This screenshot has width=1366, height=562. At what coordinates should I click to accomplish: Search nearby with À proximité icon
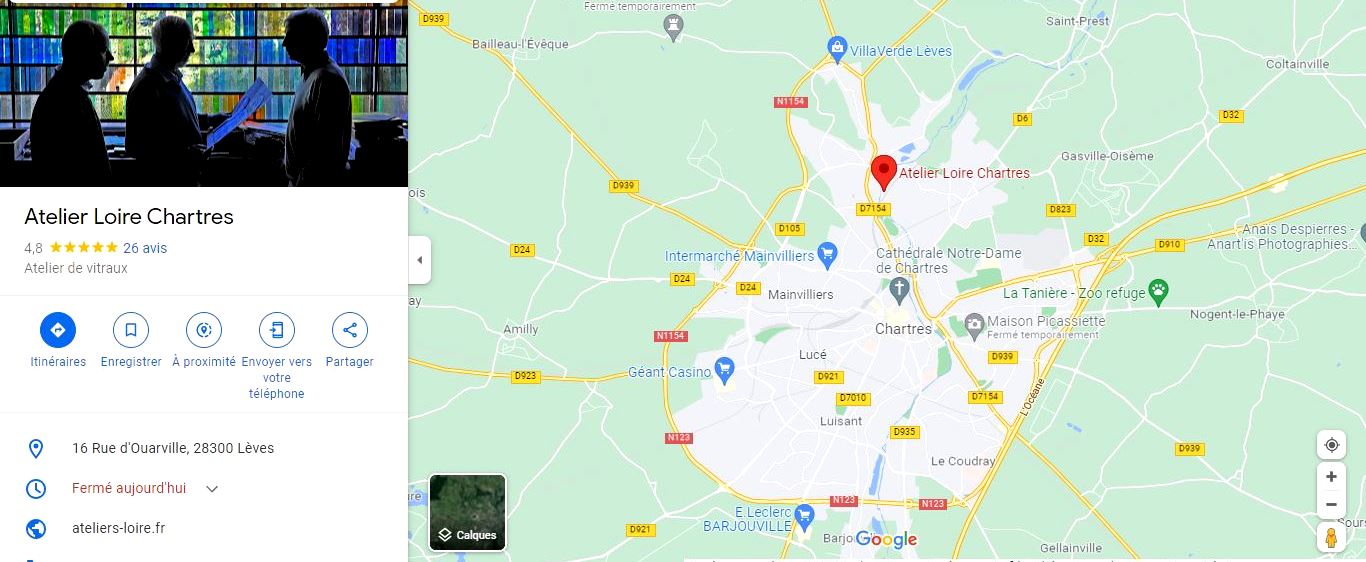pos(204,330)
